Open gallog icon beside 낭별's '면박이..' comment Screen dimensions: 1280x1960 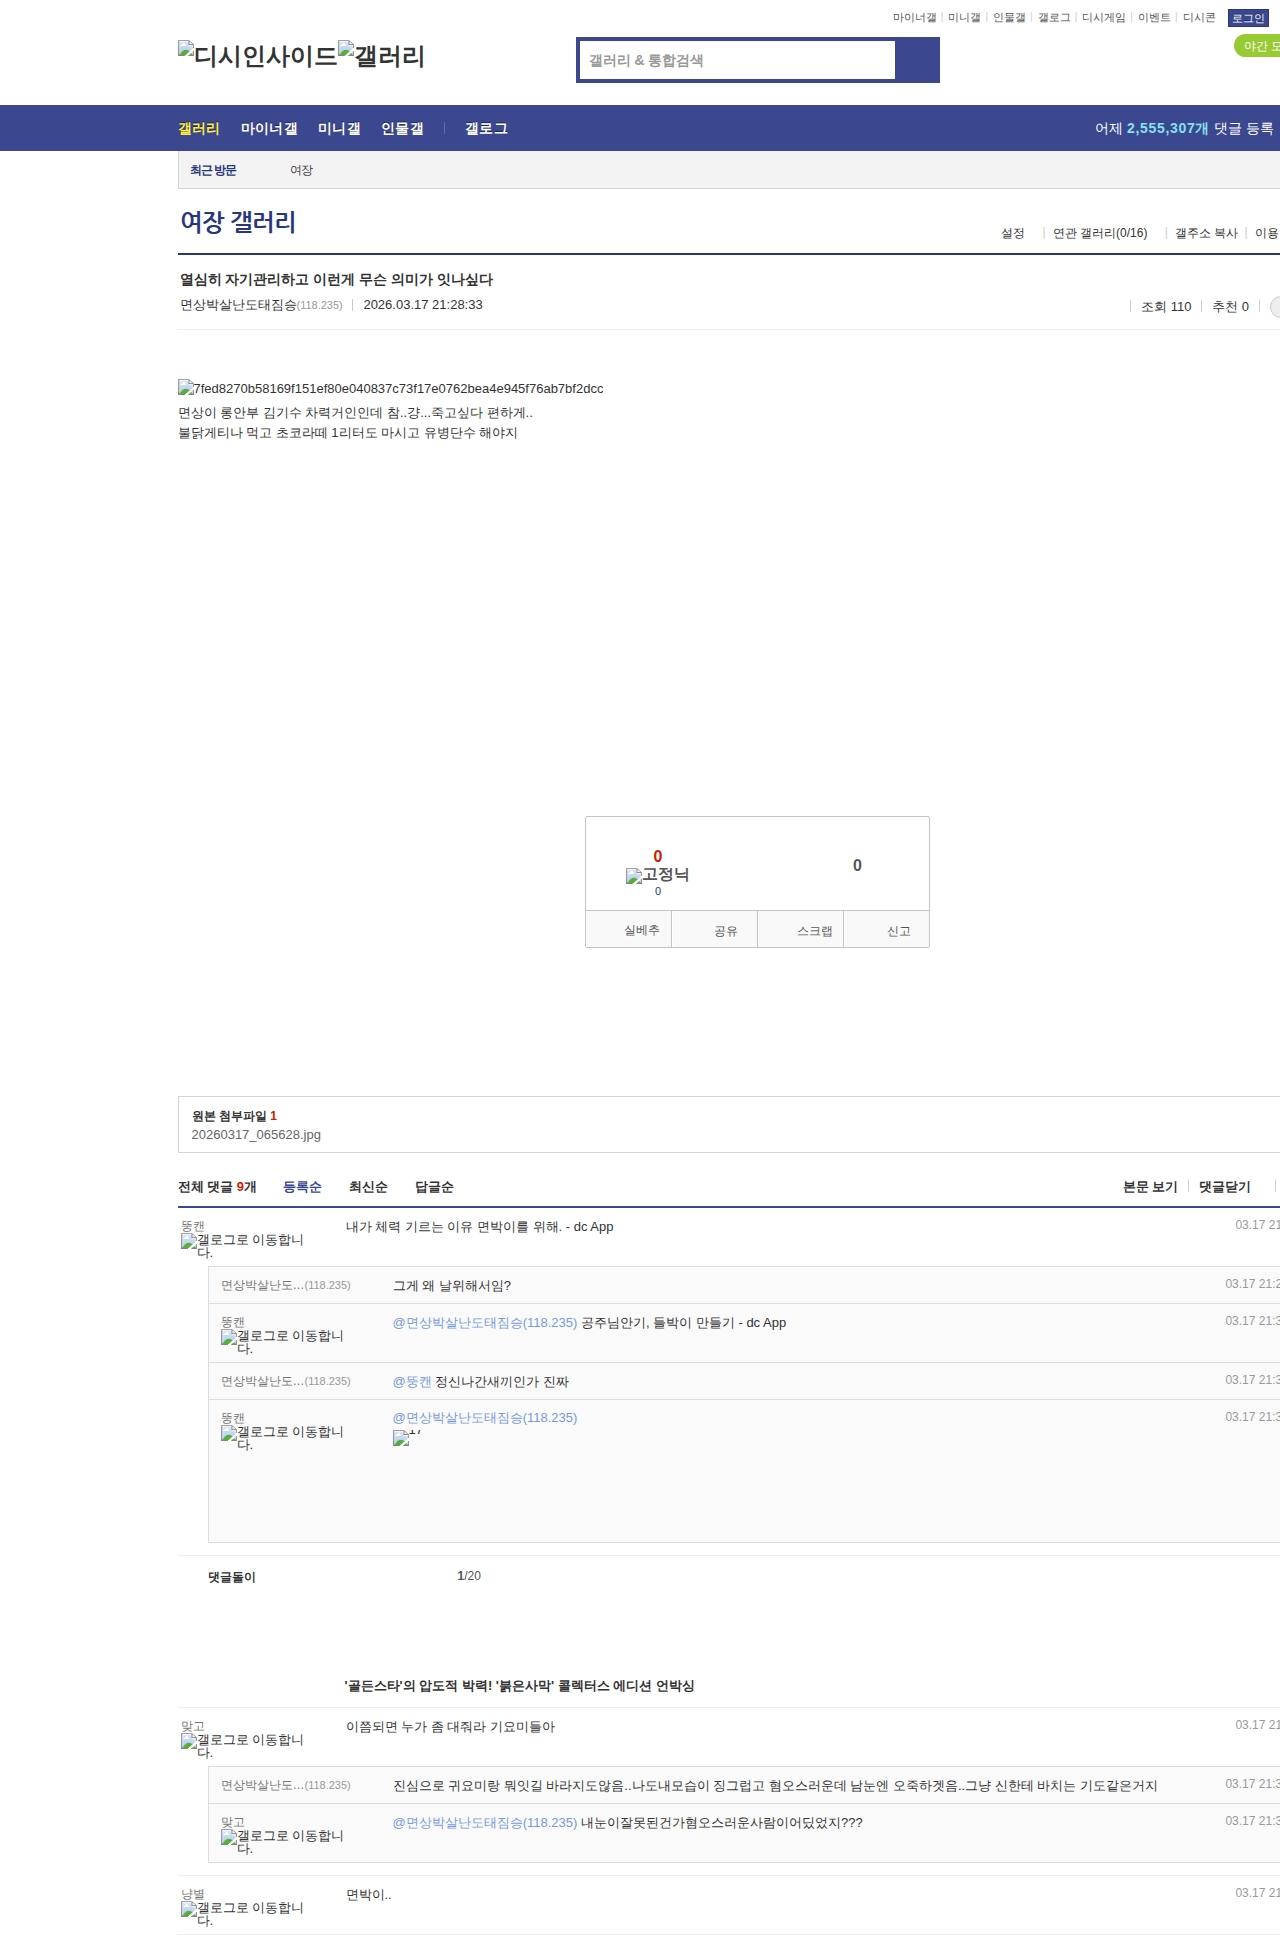[x=242, y=1913]
